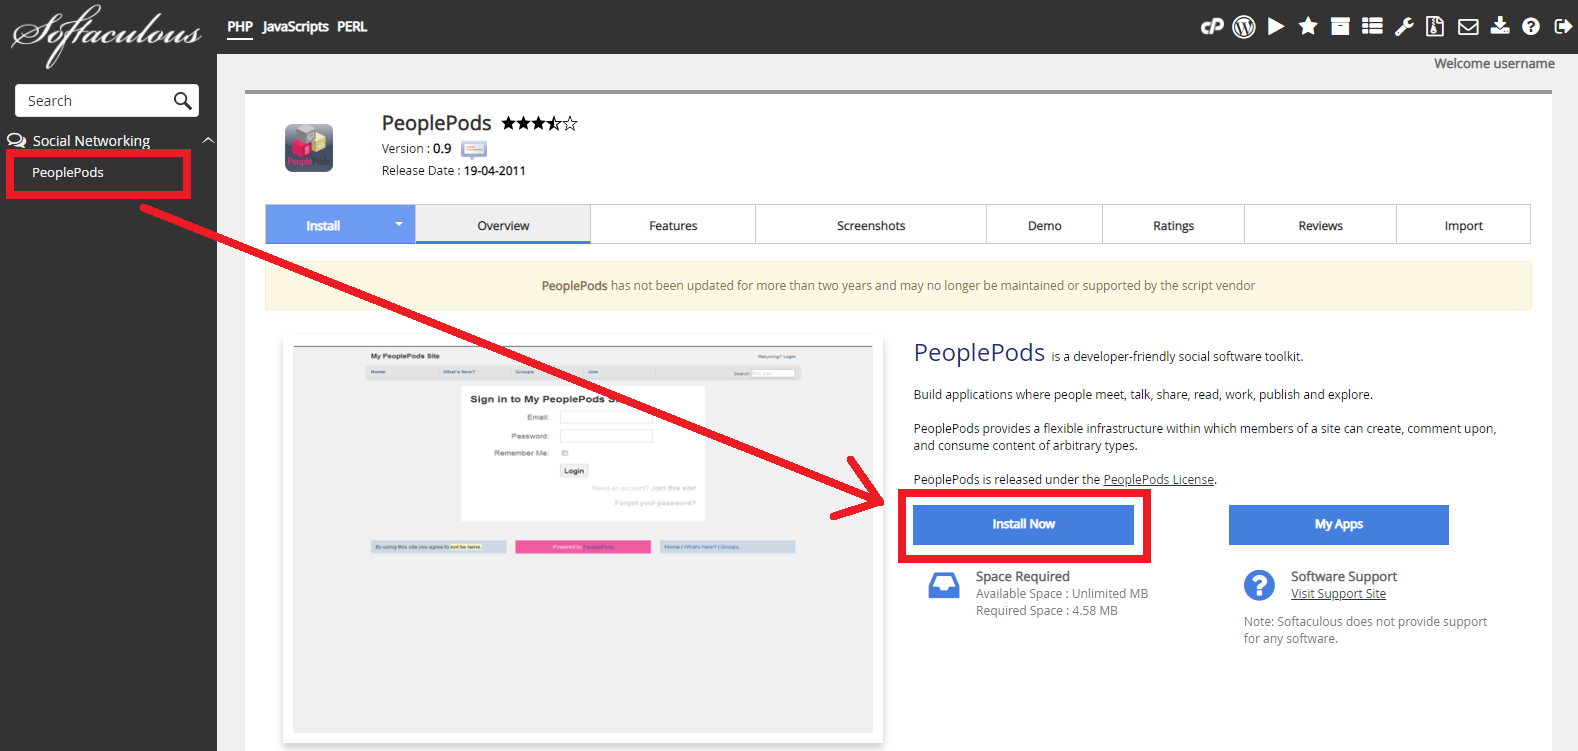The width and height of the screenshot is (1578, 751).
Task: Switch to the Features tab
Action: coord(673,225)
